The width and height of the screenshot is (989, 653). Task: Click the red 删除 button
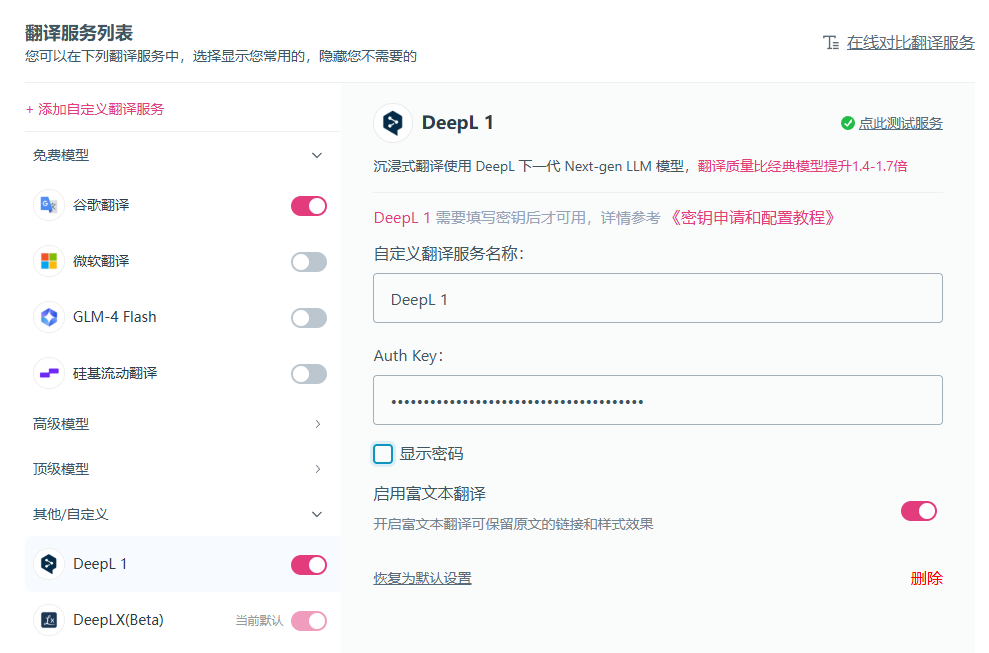[x=927, y=578]
